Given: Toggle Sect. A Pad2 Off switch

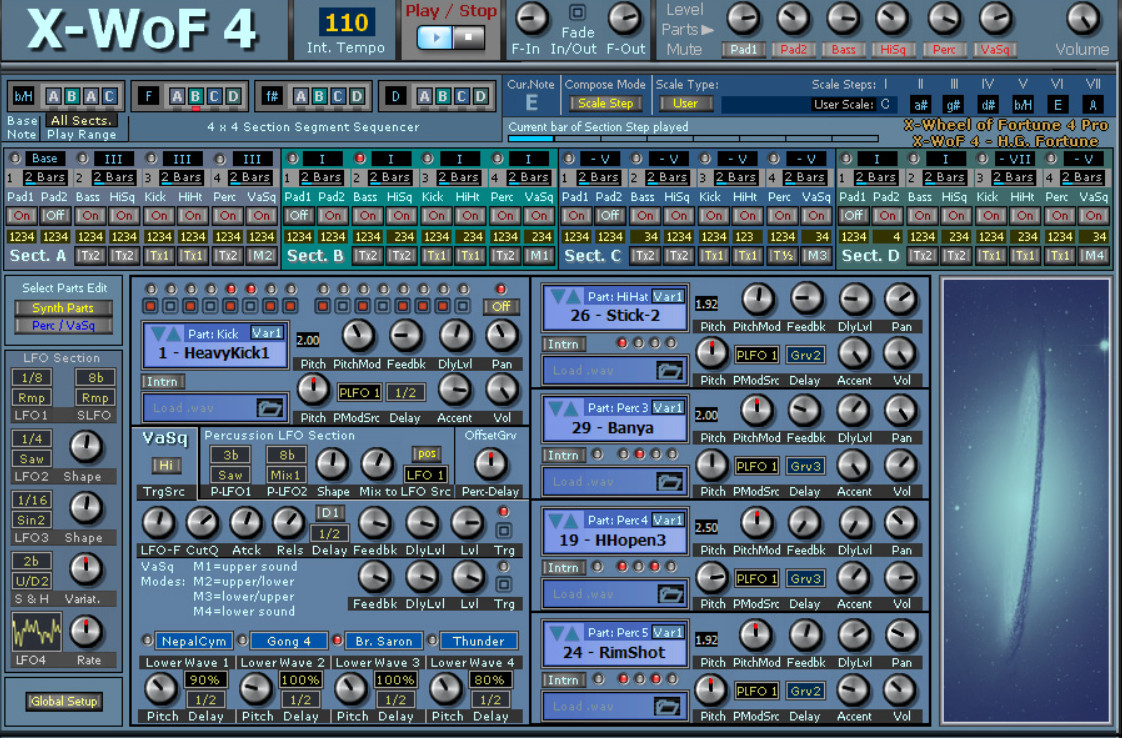Looking at the screenshot, I should pos(54,215).
